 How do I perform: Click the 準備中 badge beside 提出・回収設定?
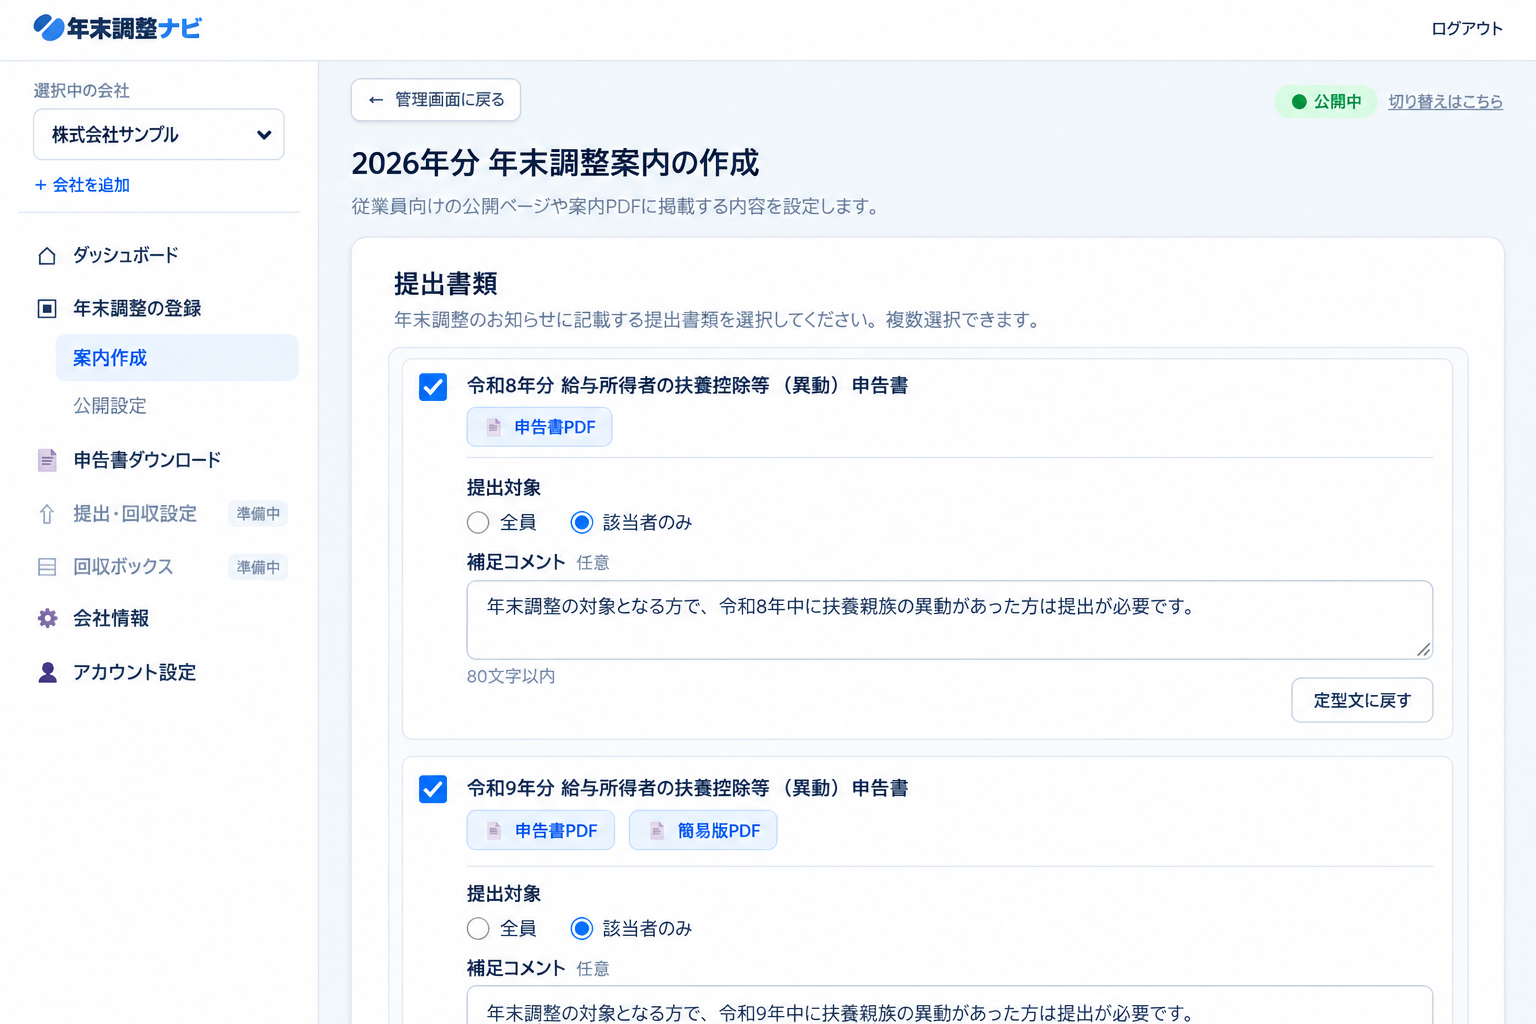click(x=258, y=514)
